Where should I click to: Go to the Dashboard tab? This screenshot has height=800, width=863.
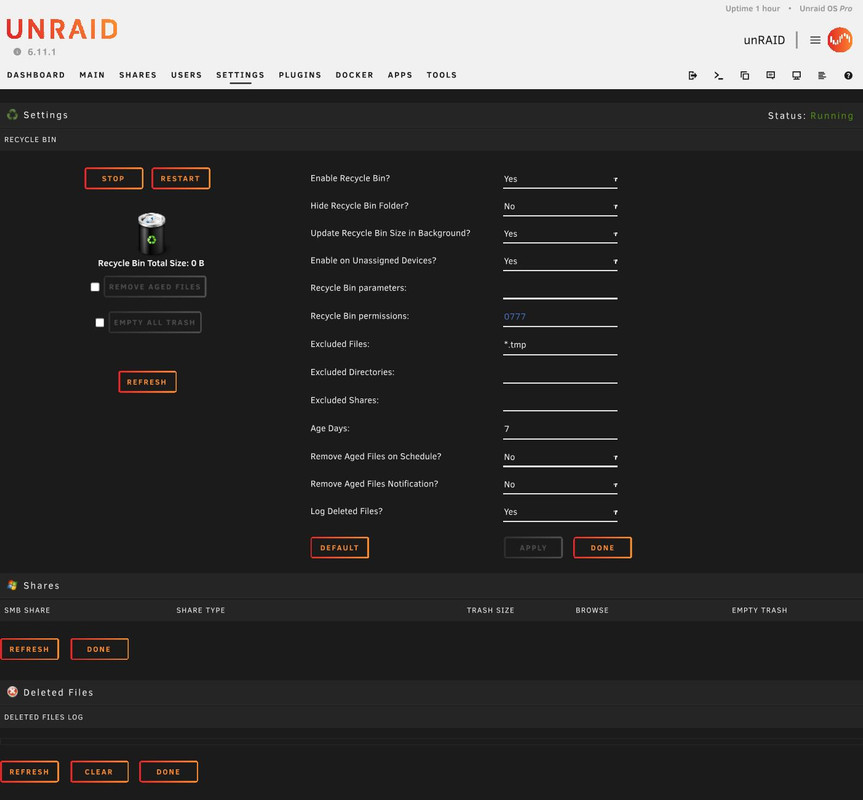click(36, 75)
